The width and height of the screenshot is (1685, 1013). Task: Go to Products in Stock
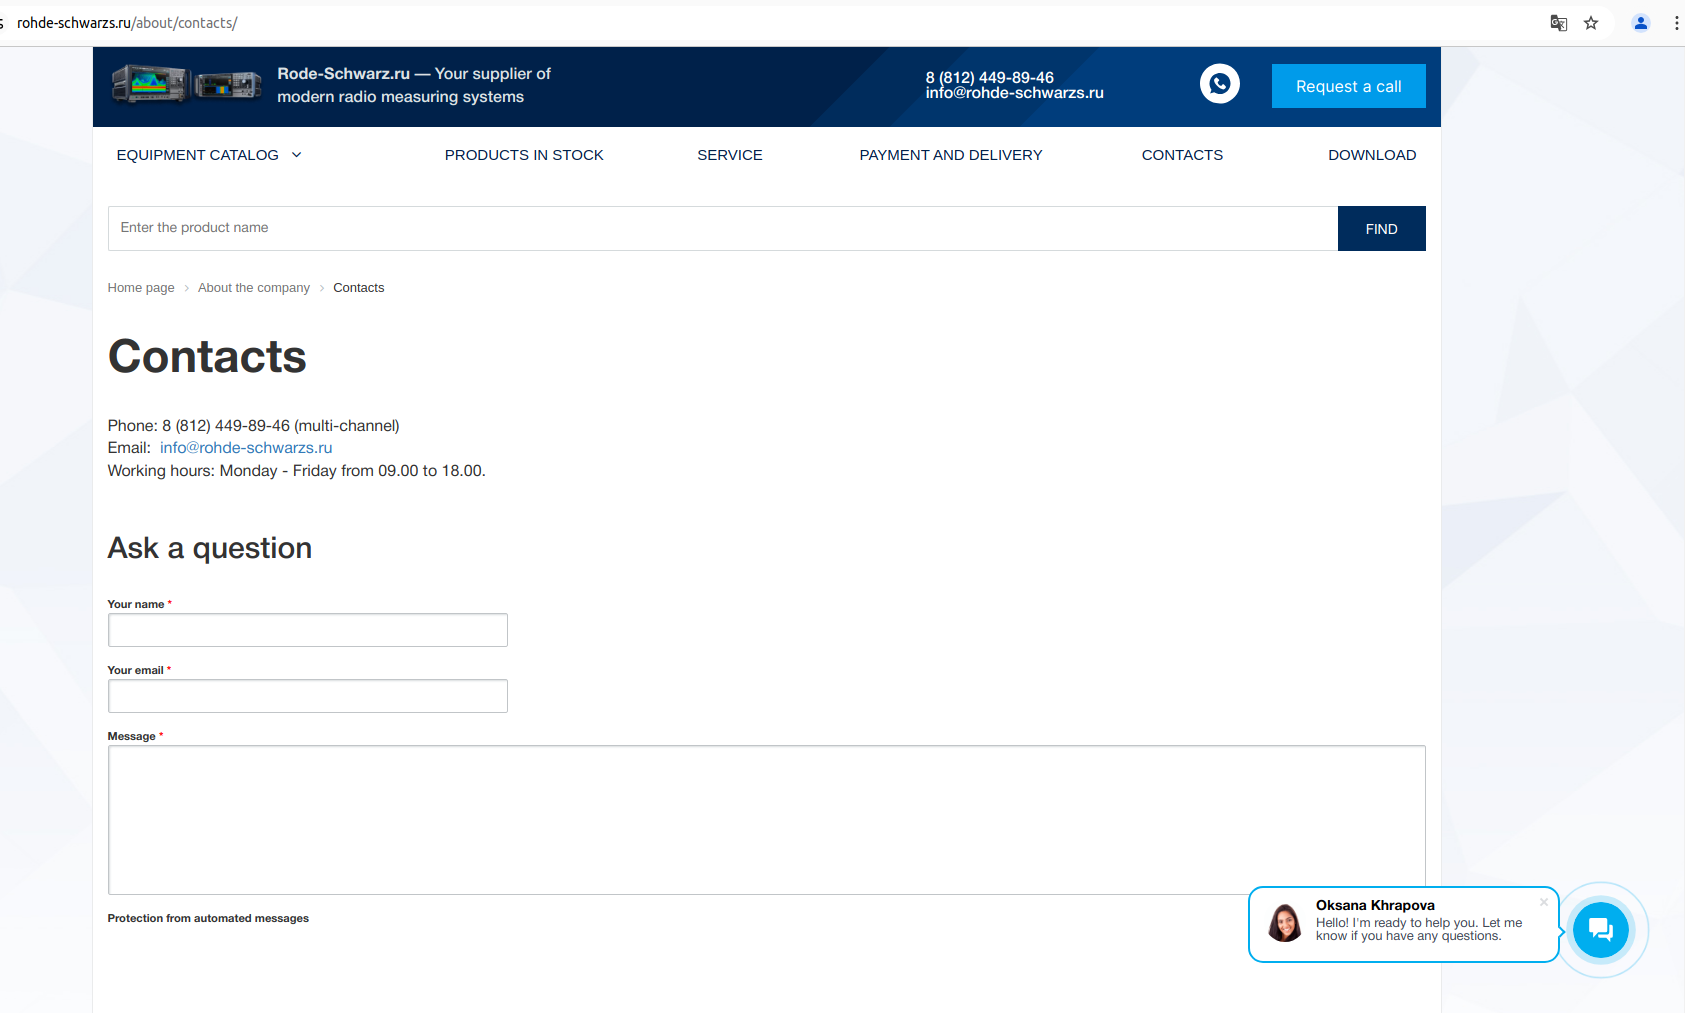click(x=524, y=155)
